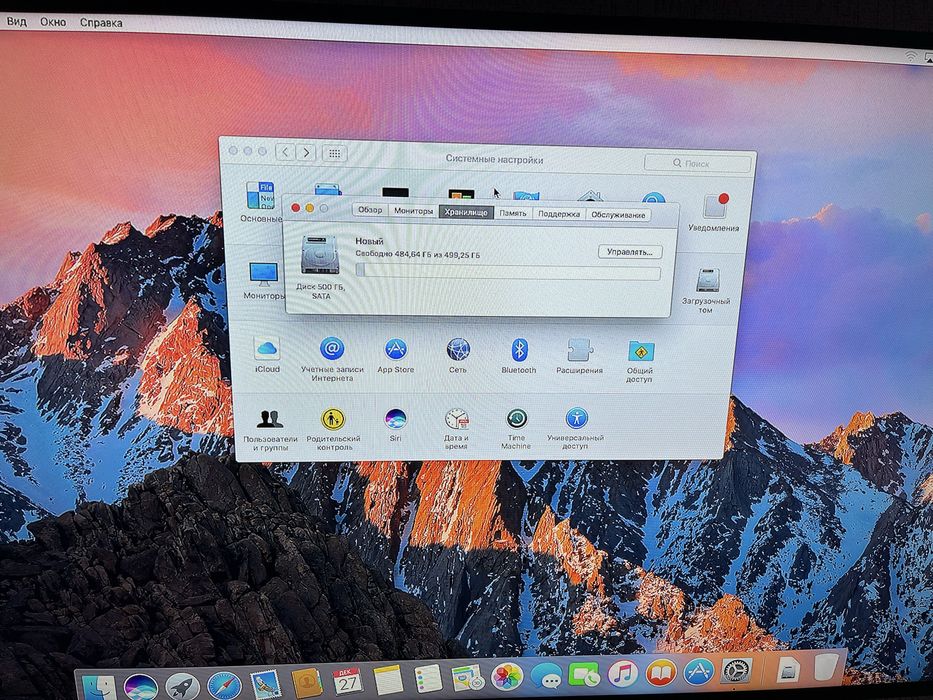Minimize the About This Mac window
The width and height of the screenshot is (933, 700).
tap(309, 208)
